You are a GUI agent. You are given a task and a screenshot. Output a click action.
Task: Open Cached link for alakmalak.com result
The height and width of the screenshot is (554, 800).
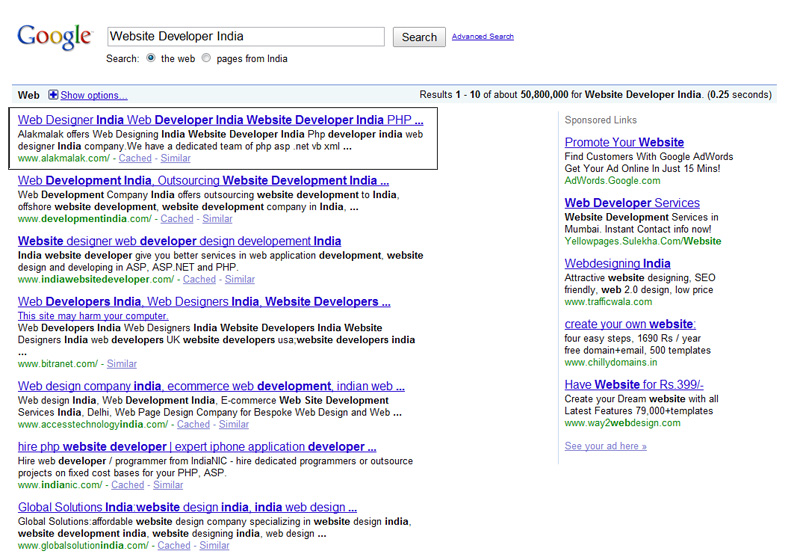(x=135, y=158)
